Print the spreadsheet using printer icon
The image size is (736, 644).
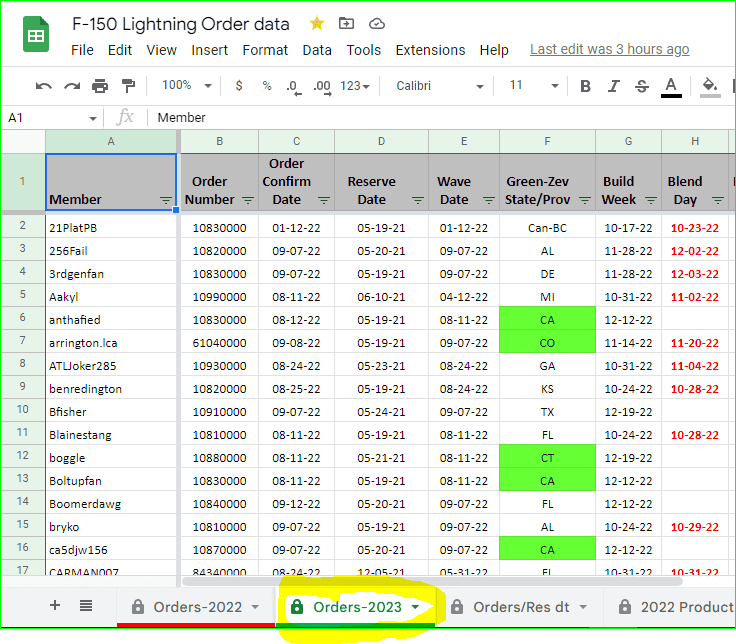click(100, 86)
